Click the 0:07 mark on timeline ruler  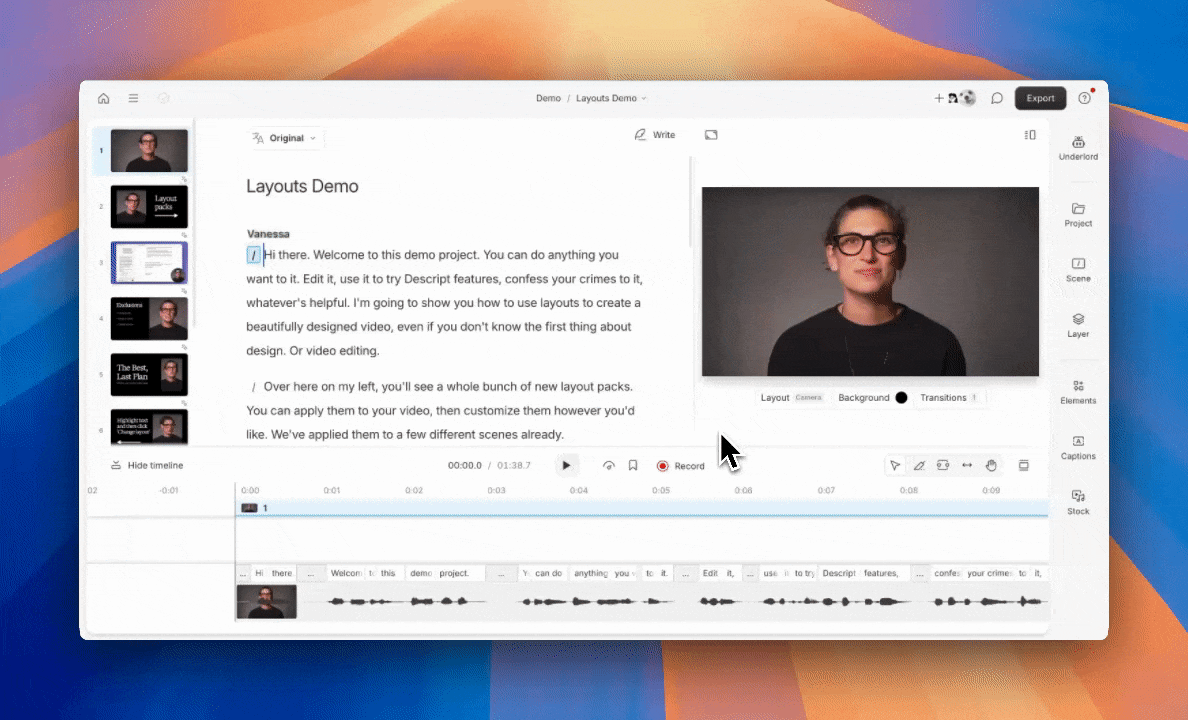[x=826, y=490]
